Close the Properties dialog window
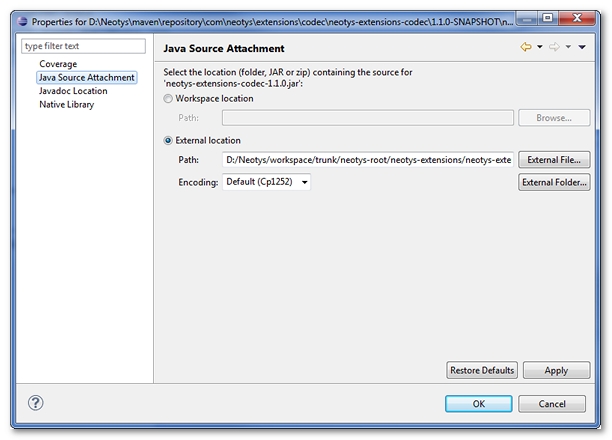Screen dimensions: 612x440 pos(577,18)
